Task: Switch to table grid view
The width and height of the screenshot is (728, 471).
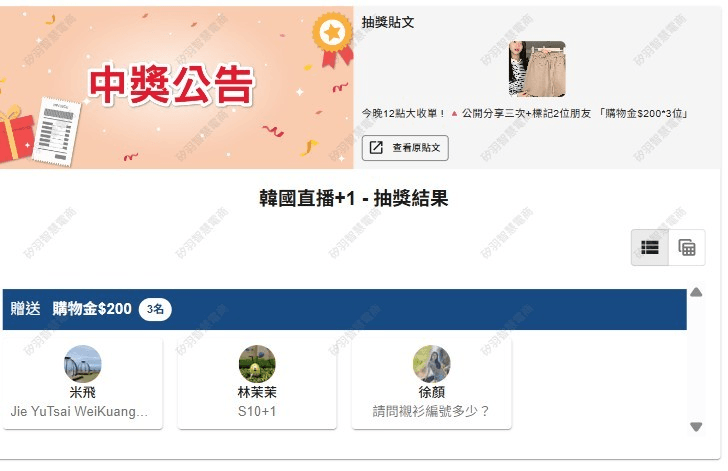Action: [x=687, y=248]
